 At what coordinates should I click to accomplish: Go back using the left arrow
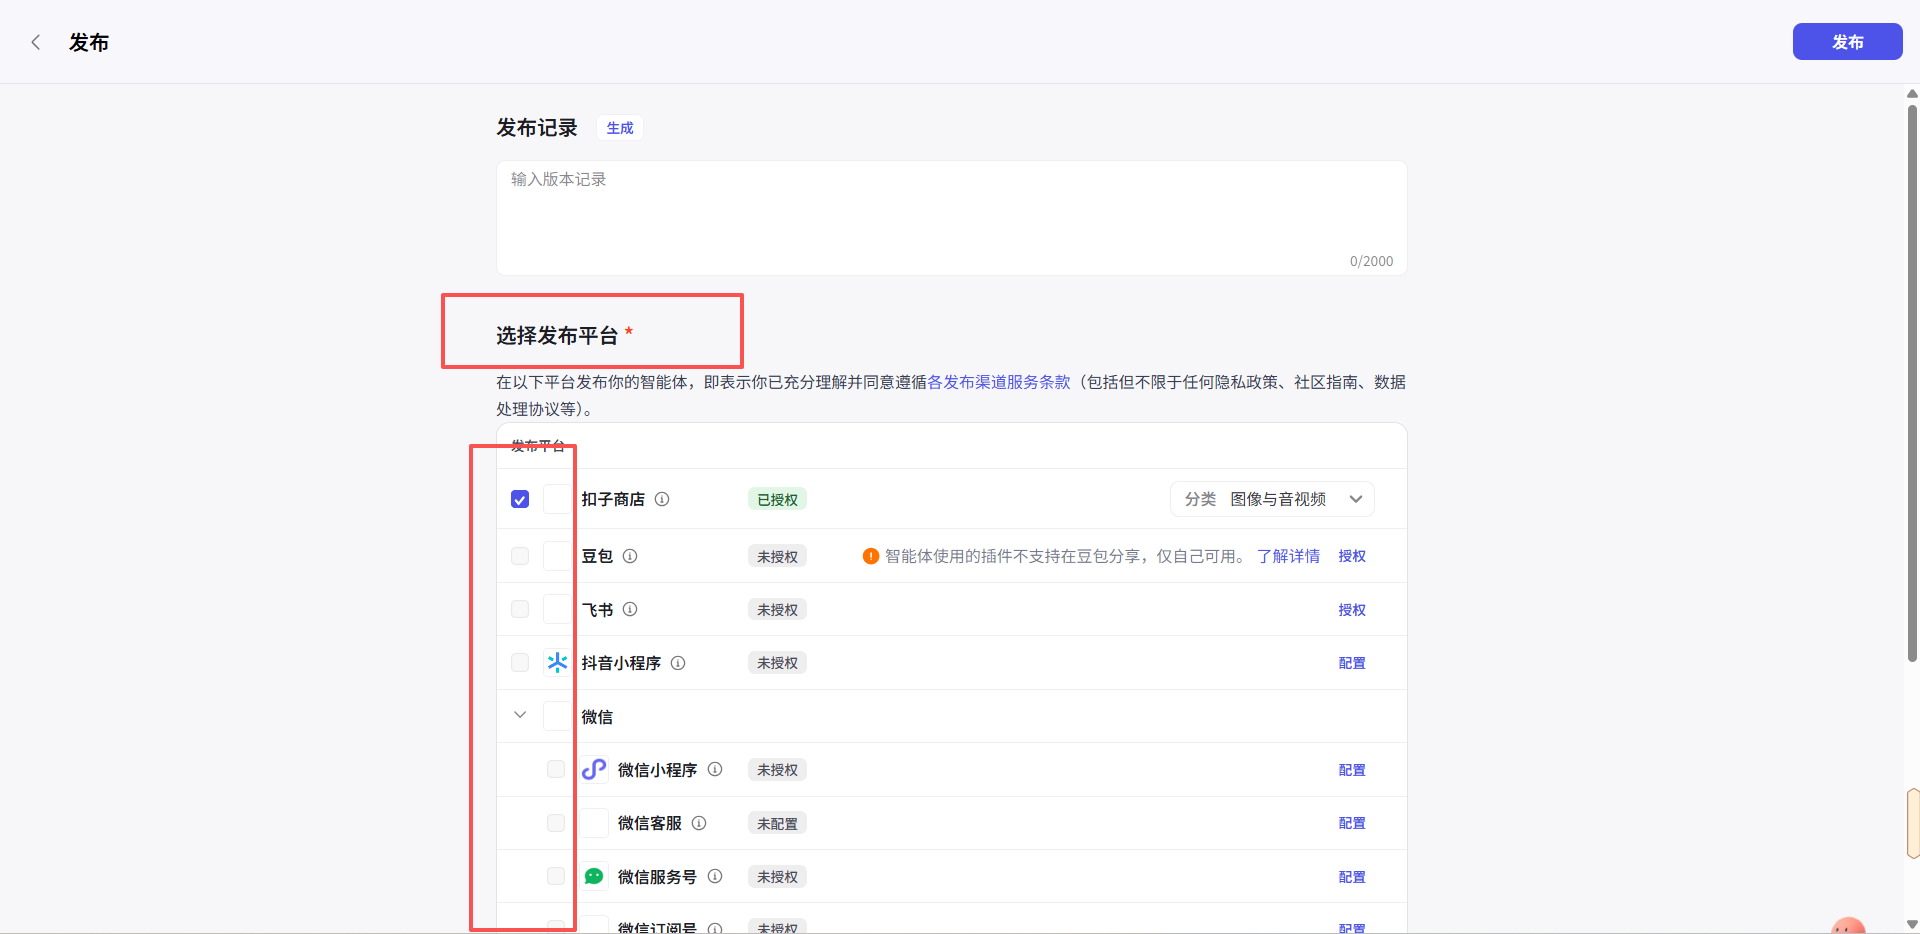click(x=36, y=42)
